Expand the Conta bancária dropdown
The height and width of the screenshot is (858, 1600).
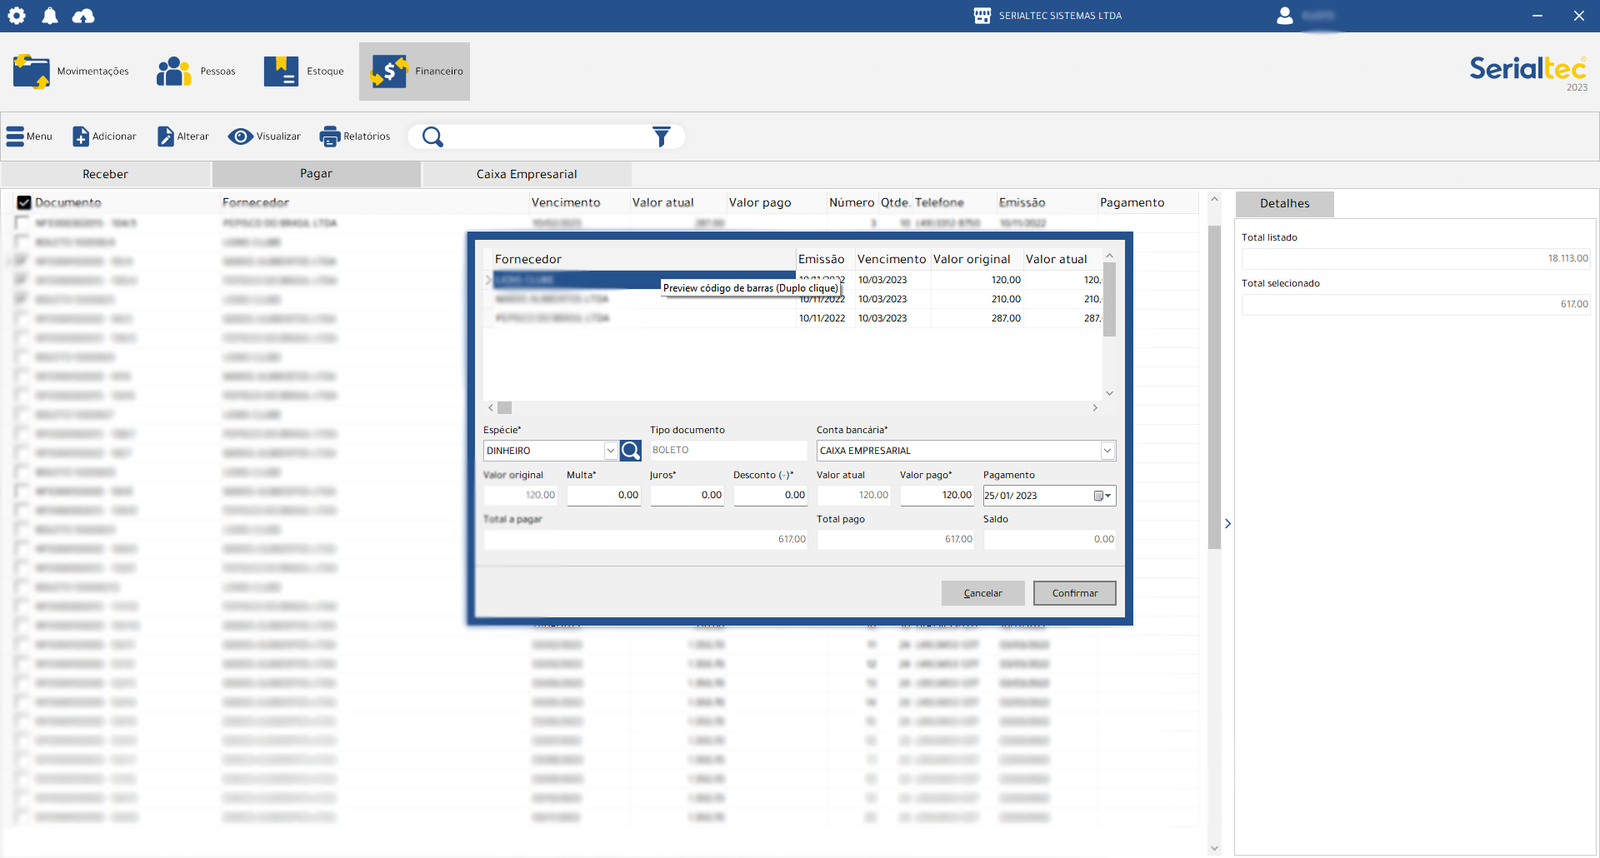click(x=1107, y=451)
